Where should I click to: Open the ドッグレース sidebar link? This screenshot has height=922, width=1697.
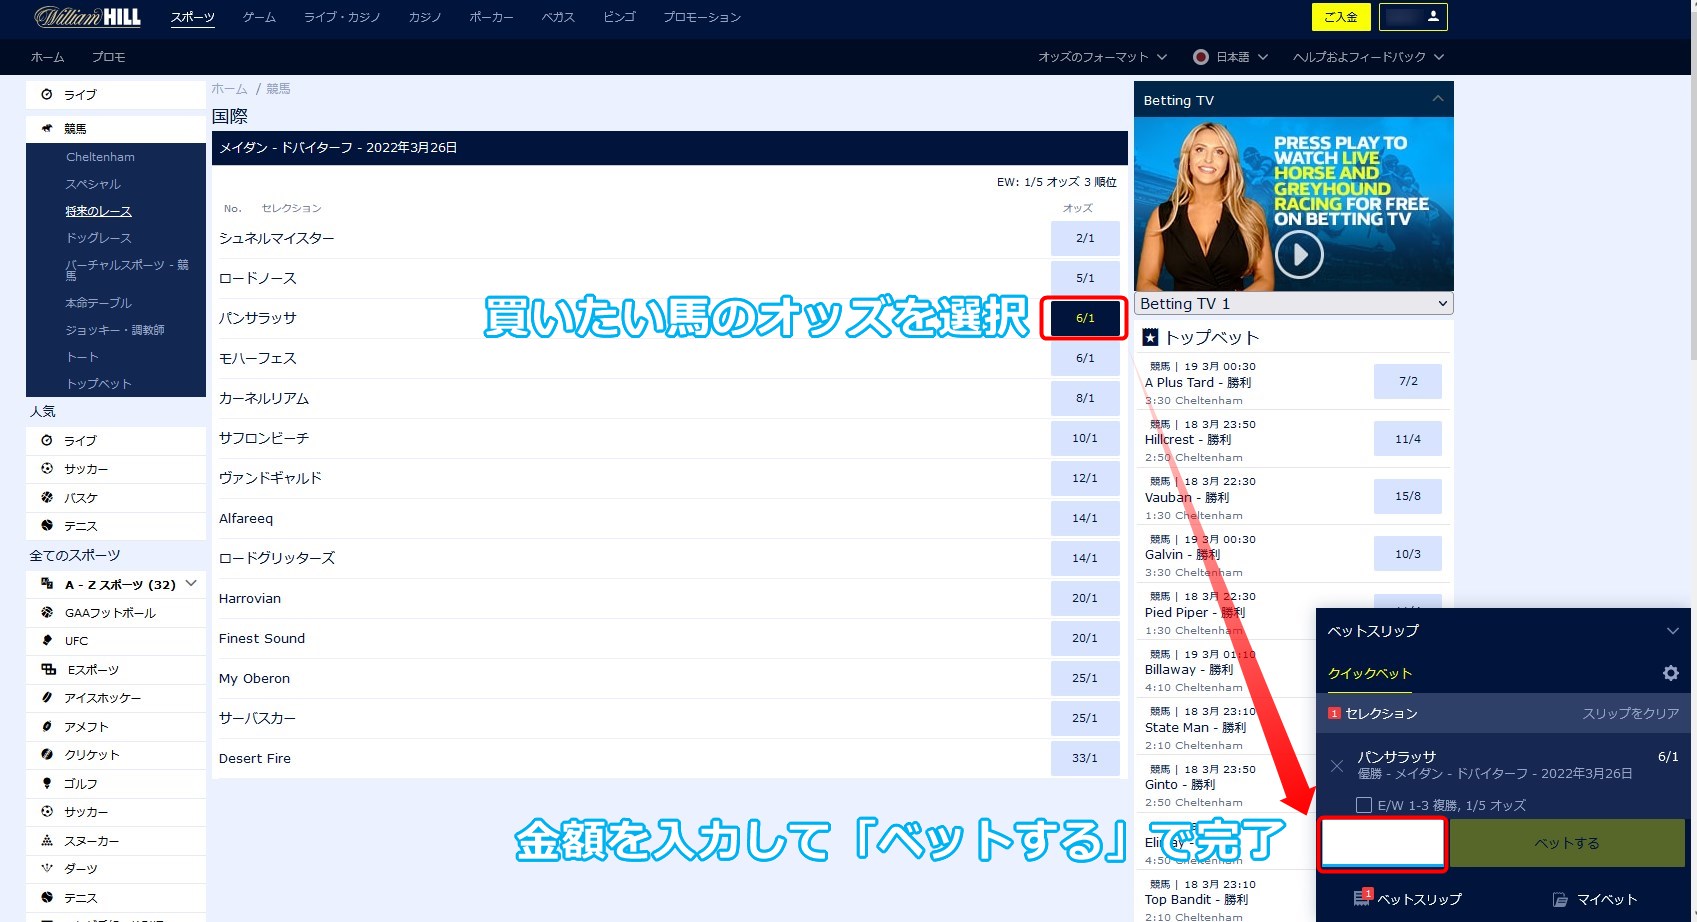click(x=98, y=238)
